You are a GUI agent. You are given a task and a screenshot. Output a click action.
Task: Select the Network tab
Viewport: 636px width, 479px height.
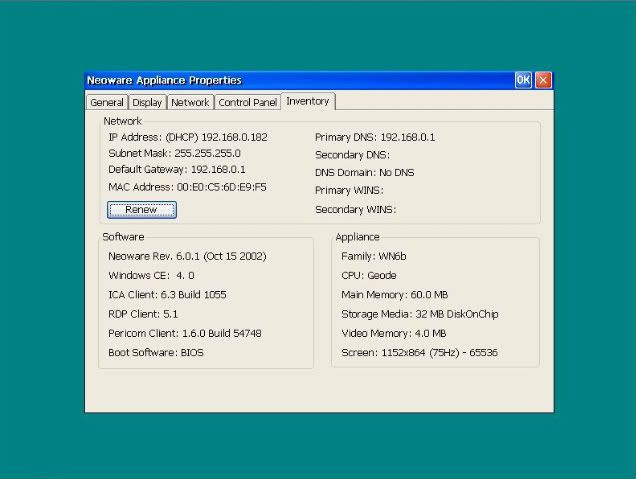pos(190,102)
